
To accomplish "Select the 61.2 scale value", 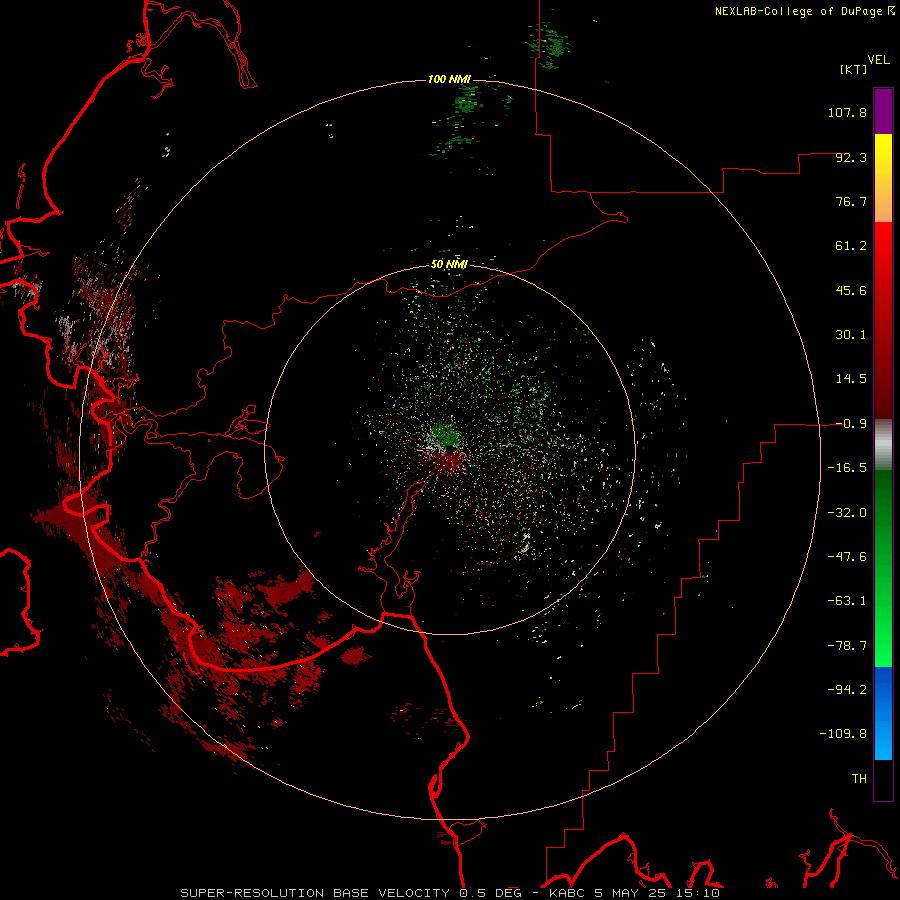I will click(851, 246).
